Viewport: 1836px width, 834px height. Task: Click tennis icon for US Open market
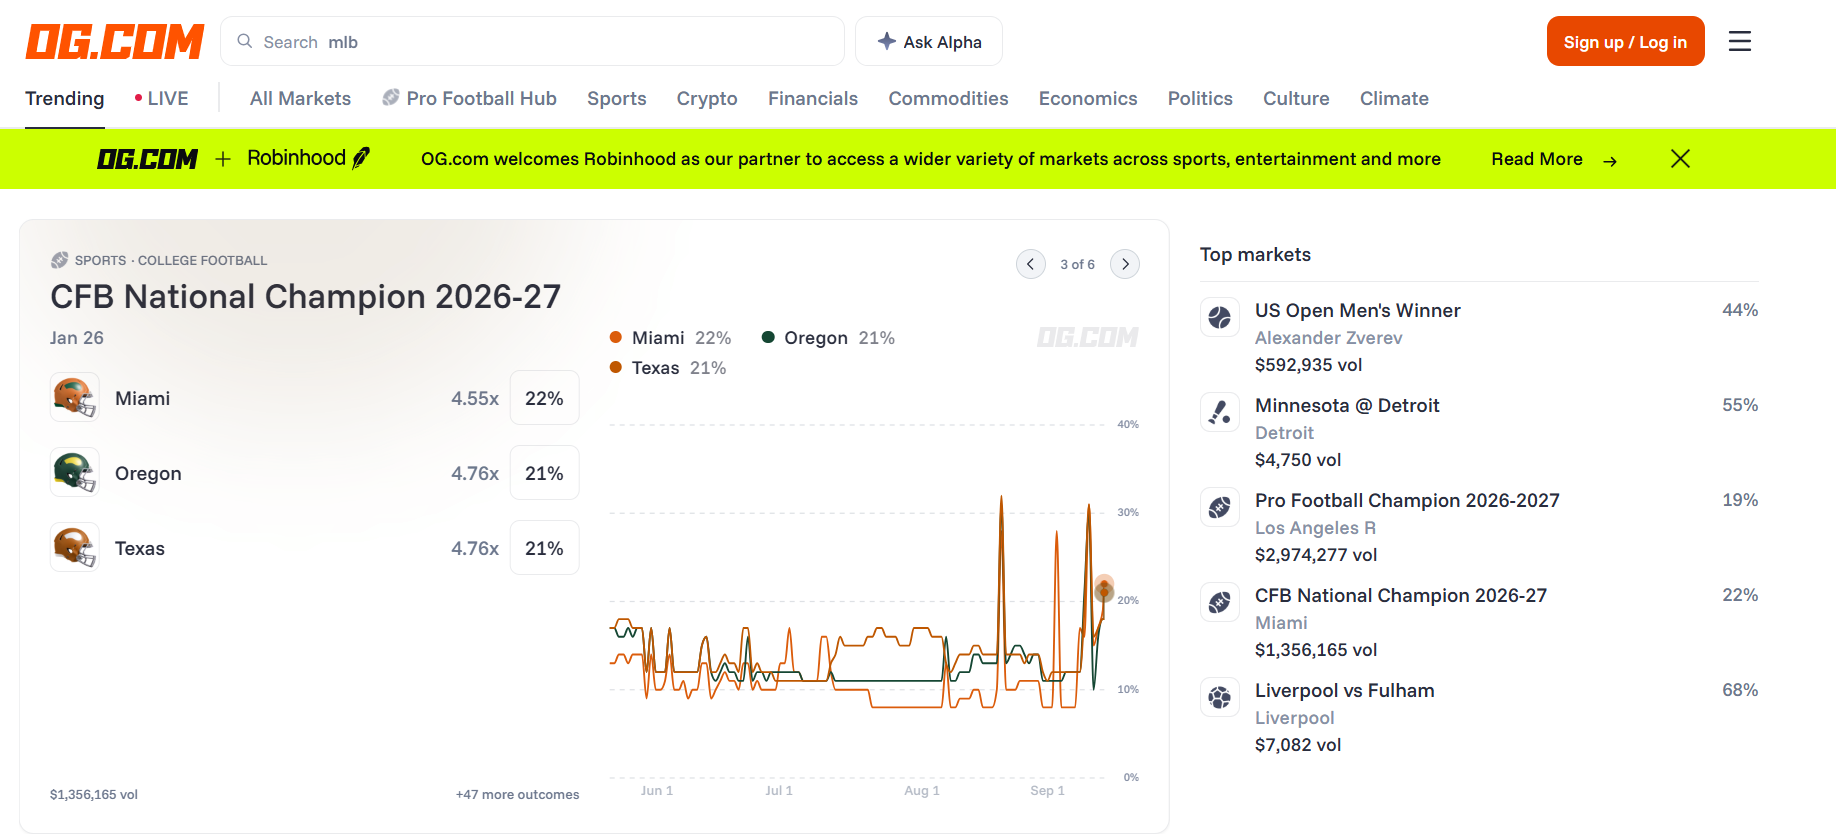coord(1220,317)
